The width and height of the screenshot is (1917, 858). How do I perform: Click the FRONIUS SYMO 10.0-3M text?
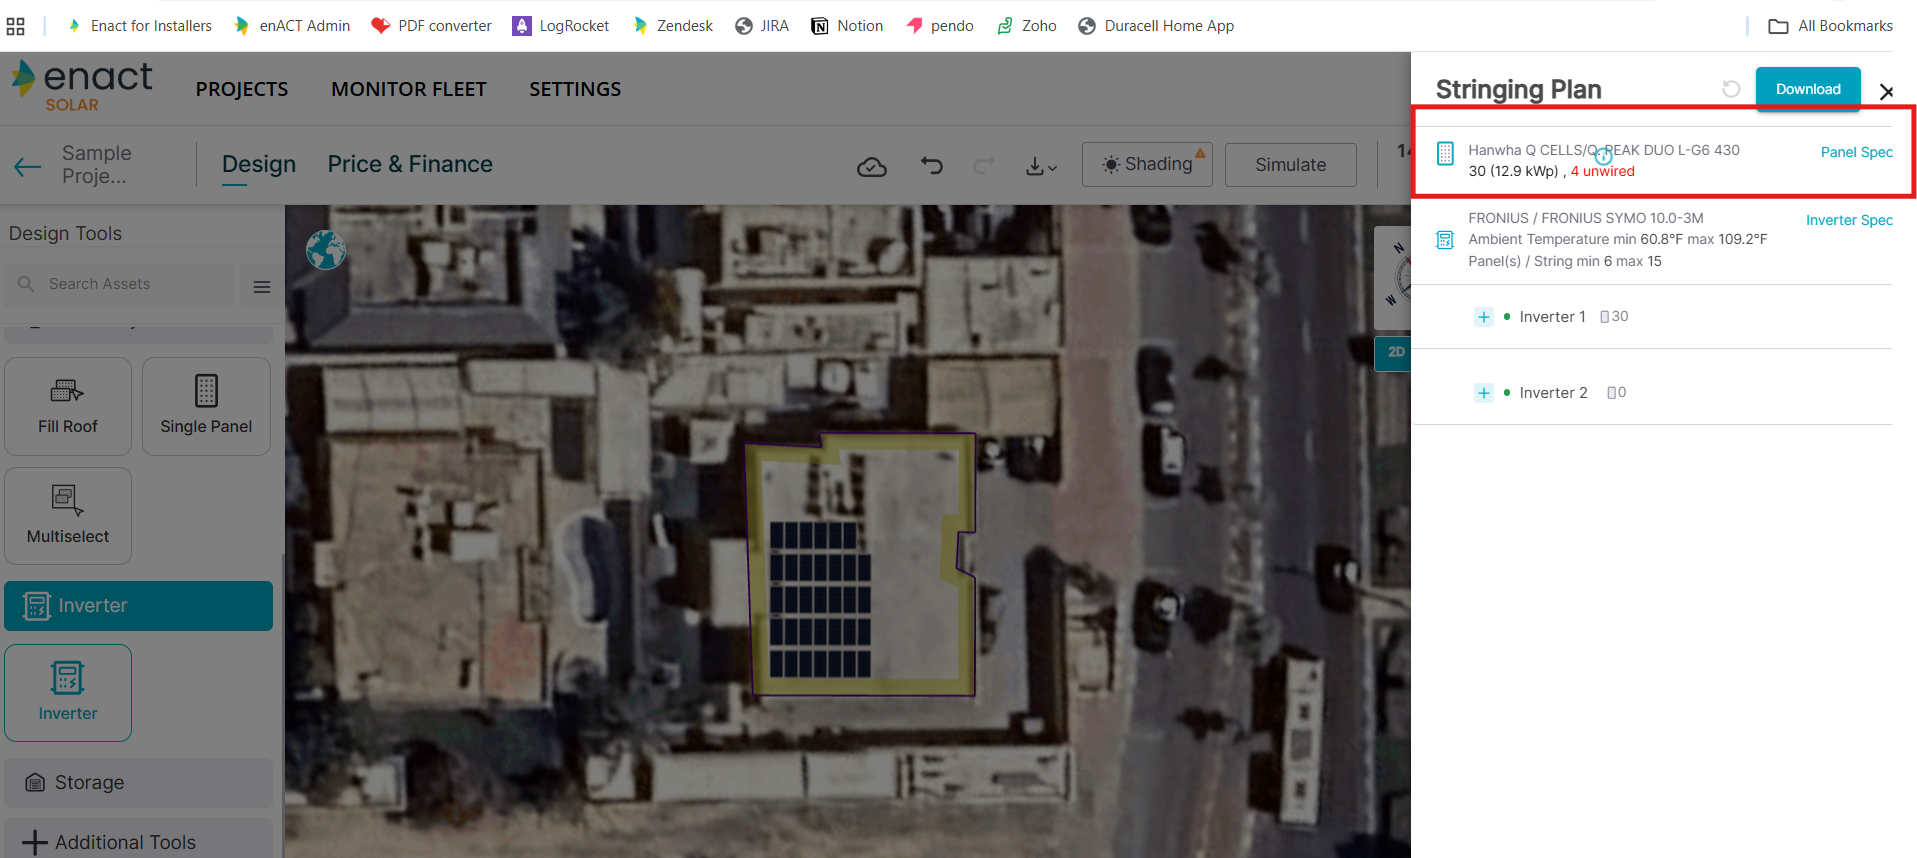pos(1586,218)
